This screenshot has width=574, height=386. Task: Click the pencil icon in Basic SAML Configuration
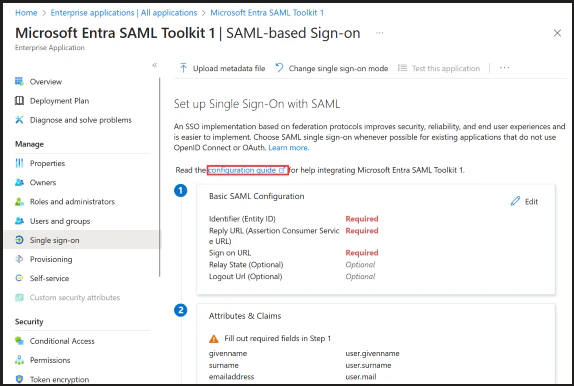pyautogui.click(x=515, y=201)
